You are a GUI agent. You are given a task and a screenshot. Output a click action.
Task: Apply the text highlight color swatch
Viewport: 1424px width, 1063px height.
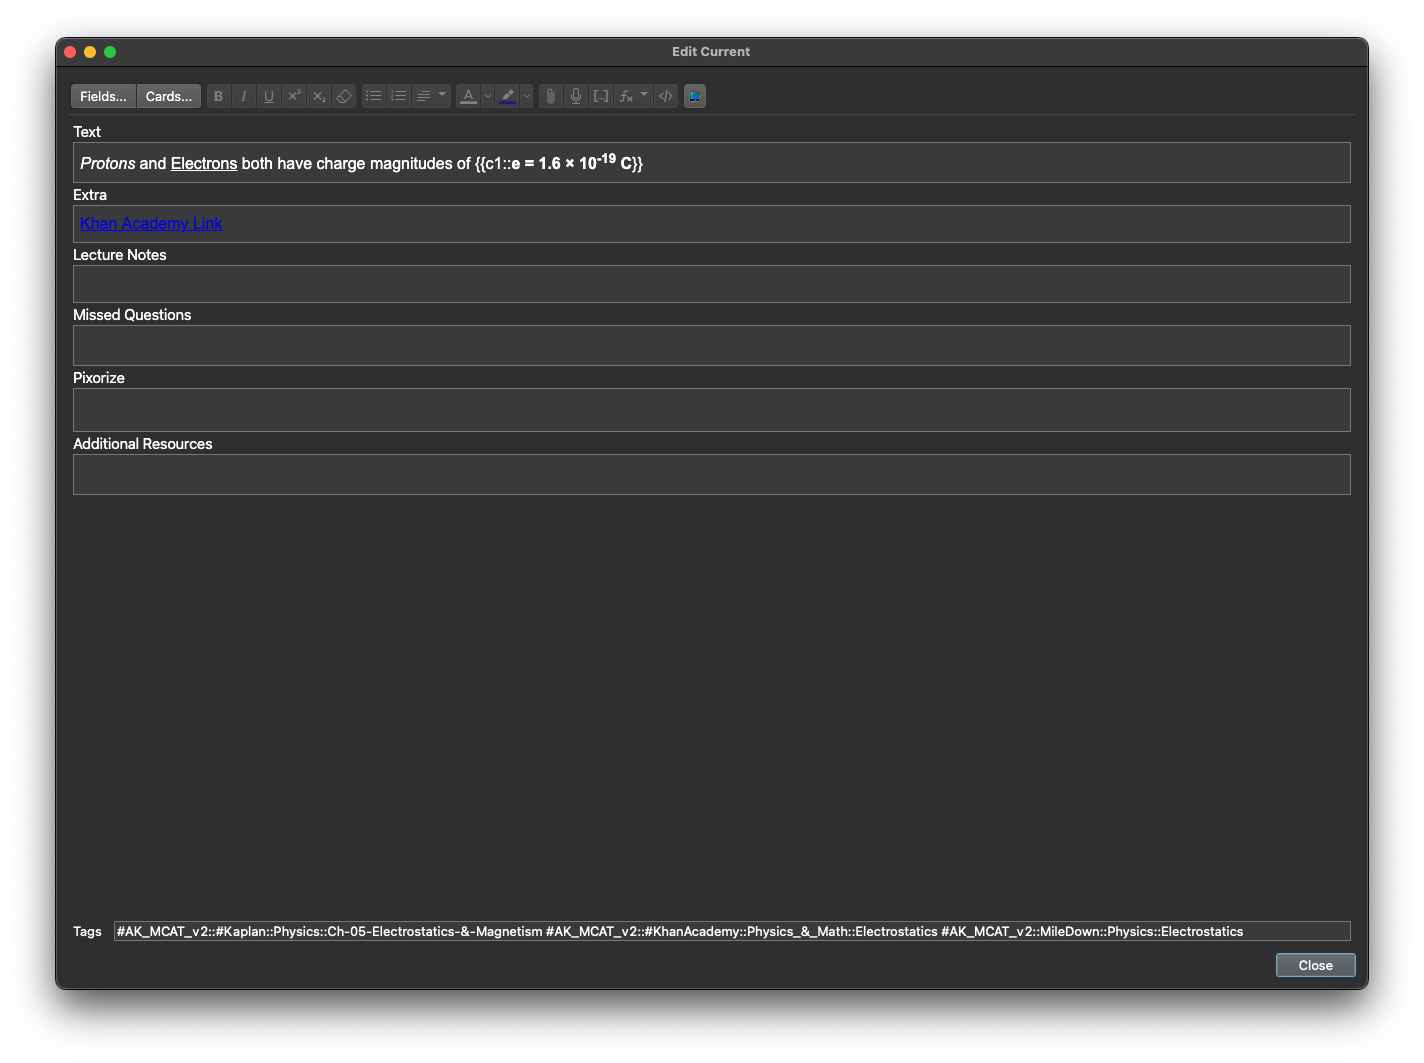pos(507,96)
